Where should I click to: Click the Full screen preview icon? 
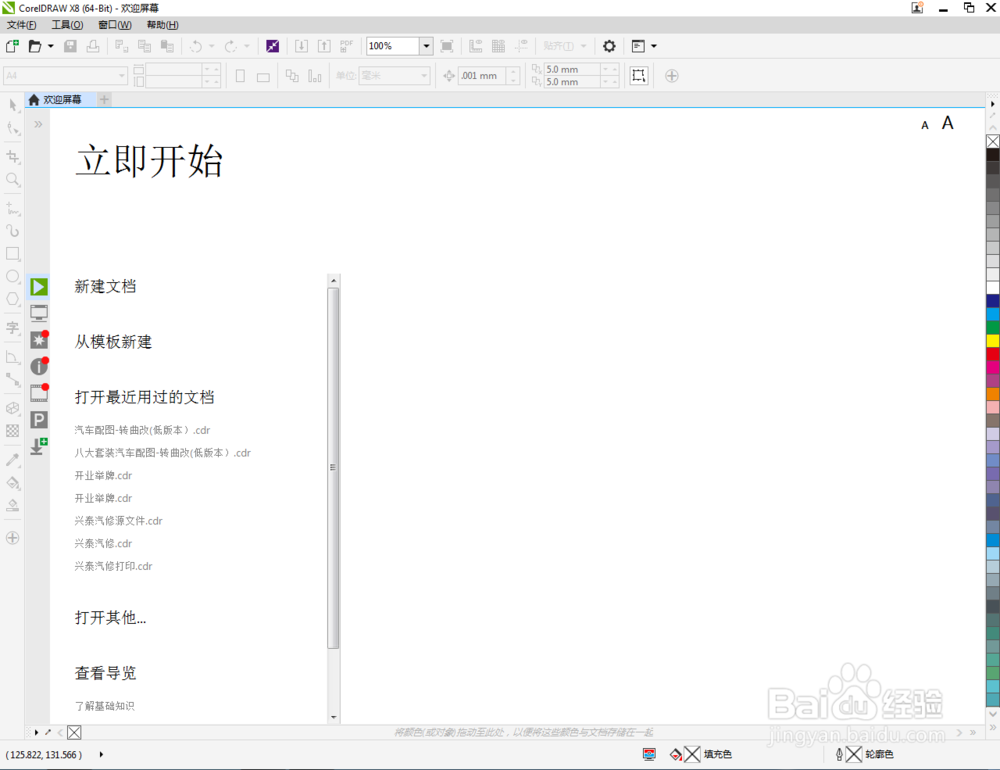click(447, 46)
